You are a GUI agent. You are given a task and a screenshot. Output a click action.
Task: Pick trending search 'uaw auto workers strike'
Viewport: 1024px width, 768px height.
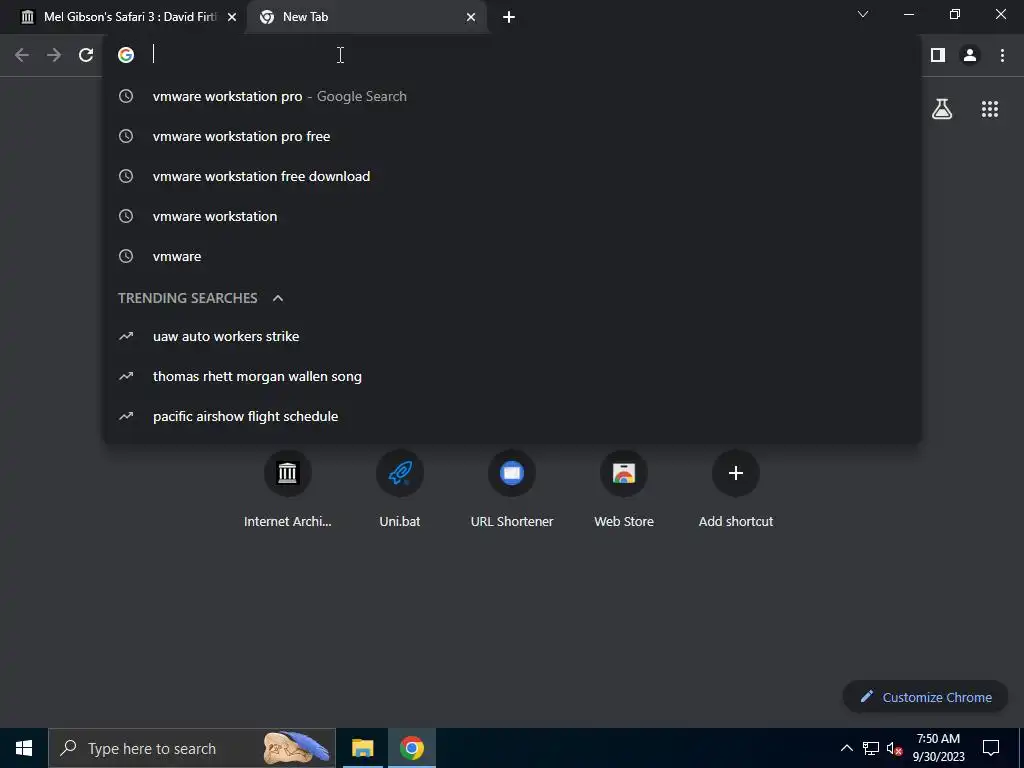pos(512,336)
